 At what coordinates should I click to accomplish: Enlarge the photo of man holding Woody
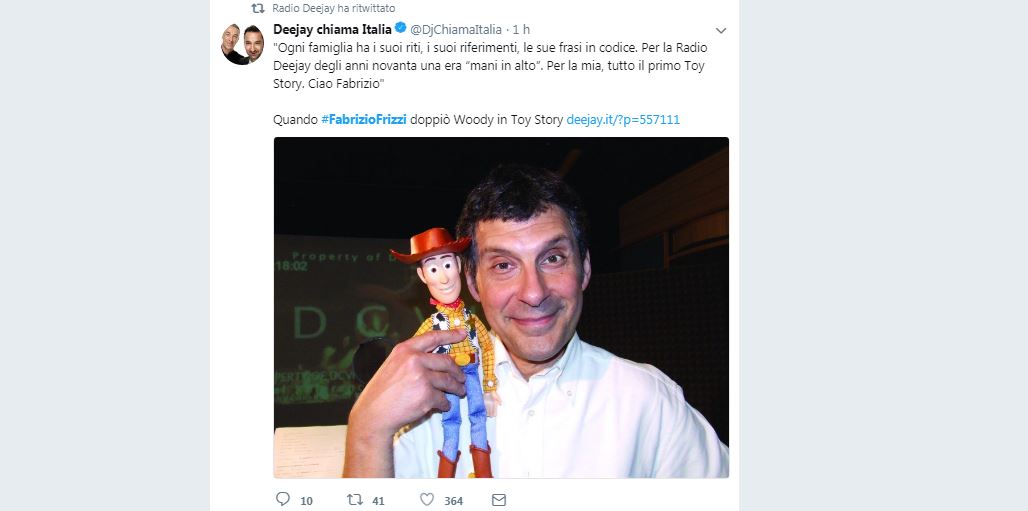501,307
